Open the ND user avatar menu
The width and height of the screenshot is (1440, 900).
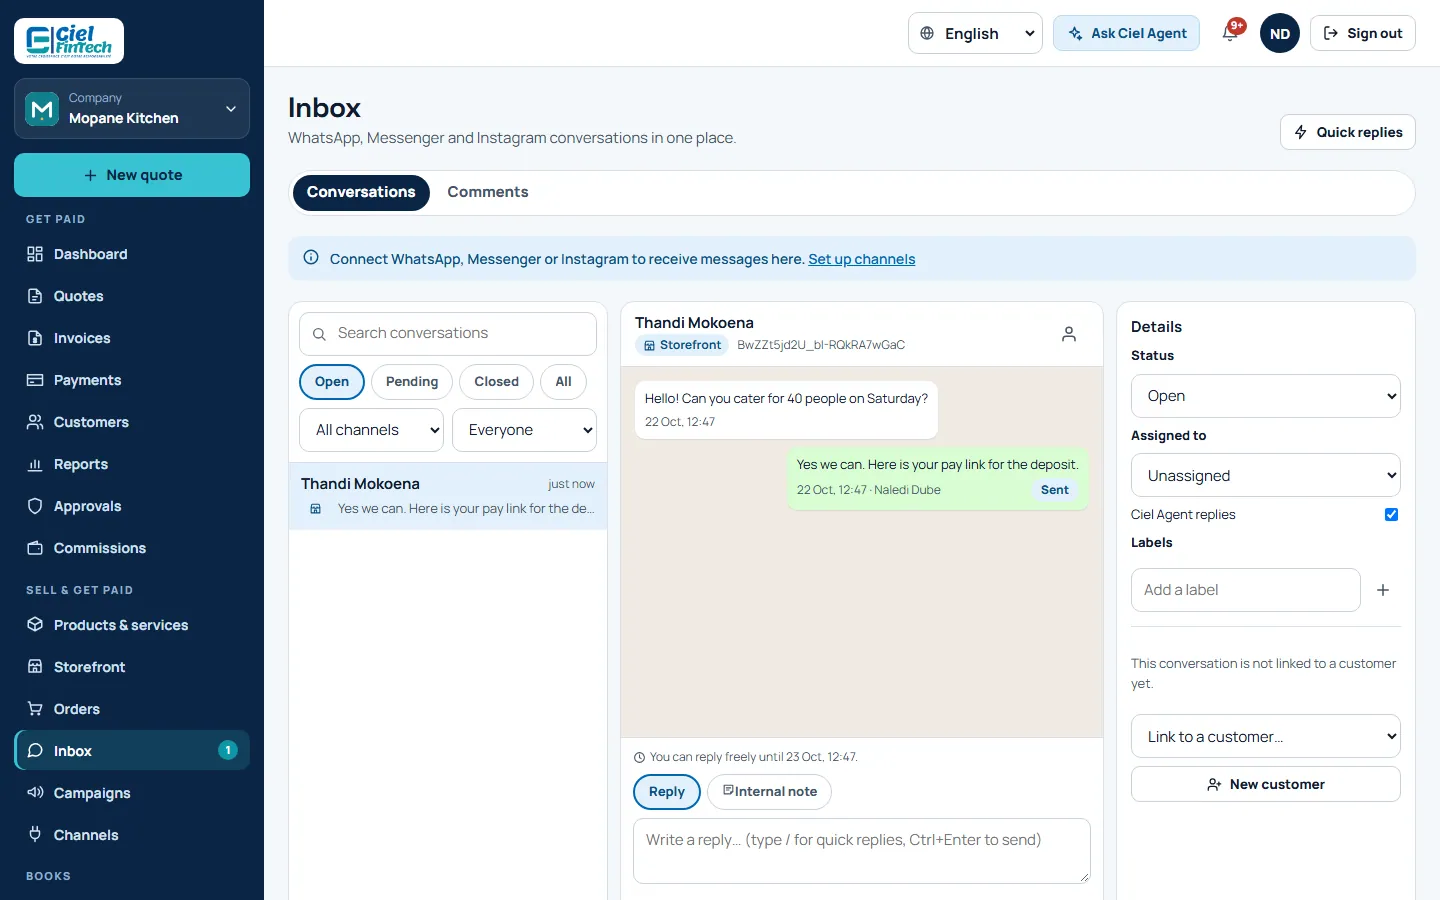click(x=1280, y=33)
